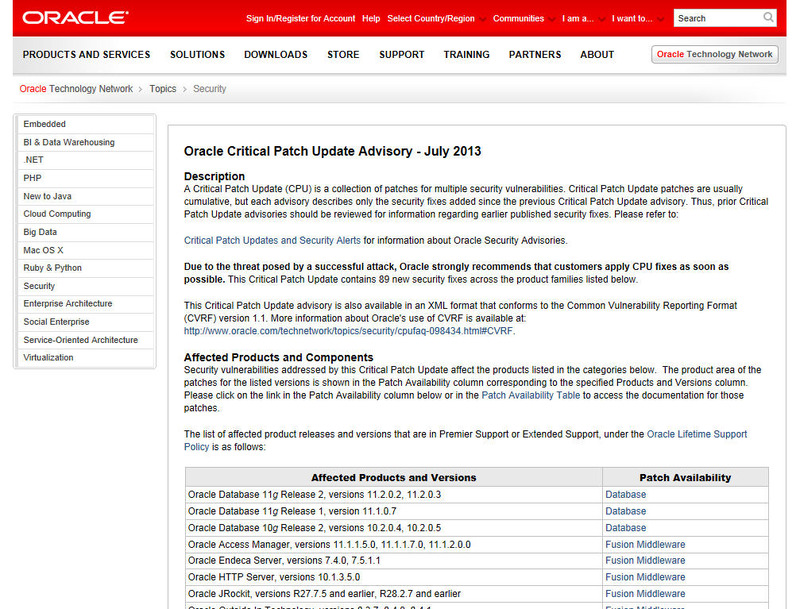Open BI & Data Warehousing sidebar item
The height and width of the screenshot is (609, 800).
[x=69, y=142]
